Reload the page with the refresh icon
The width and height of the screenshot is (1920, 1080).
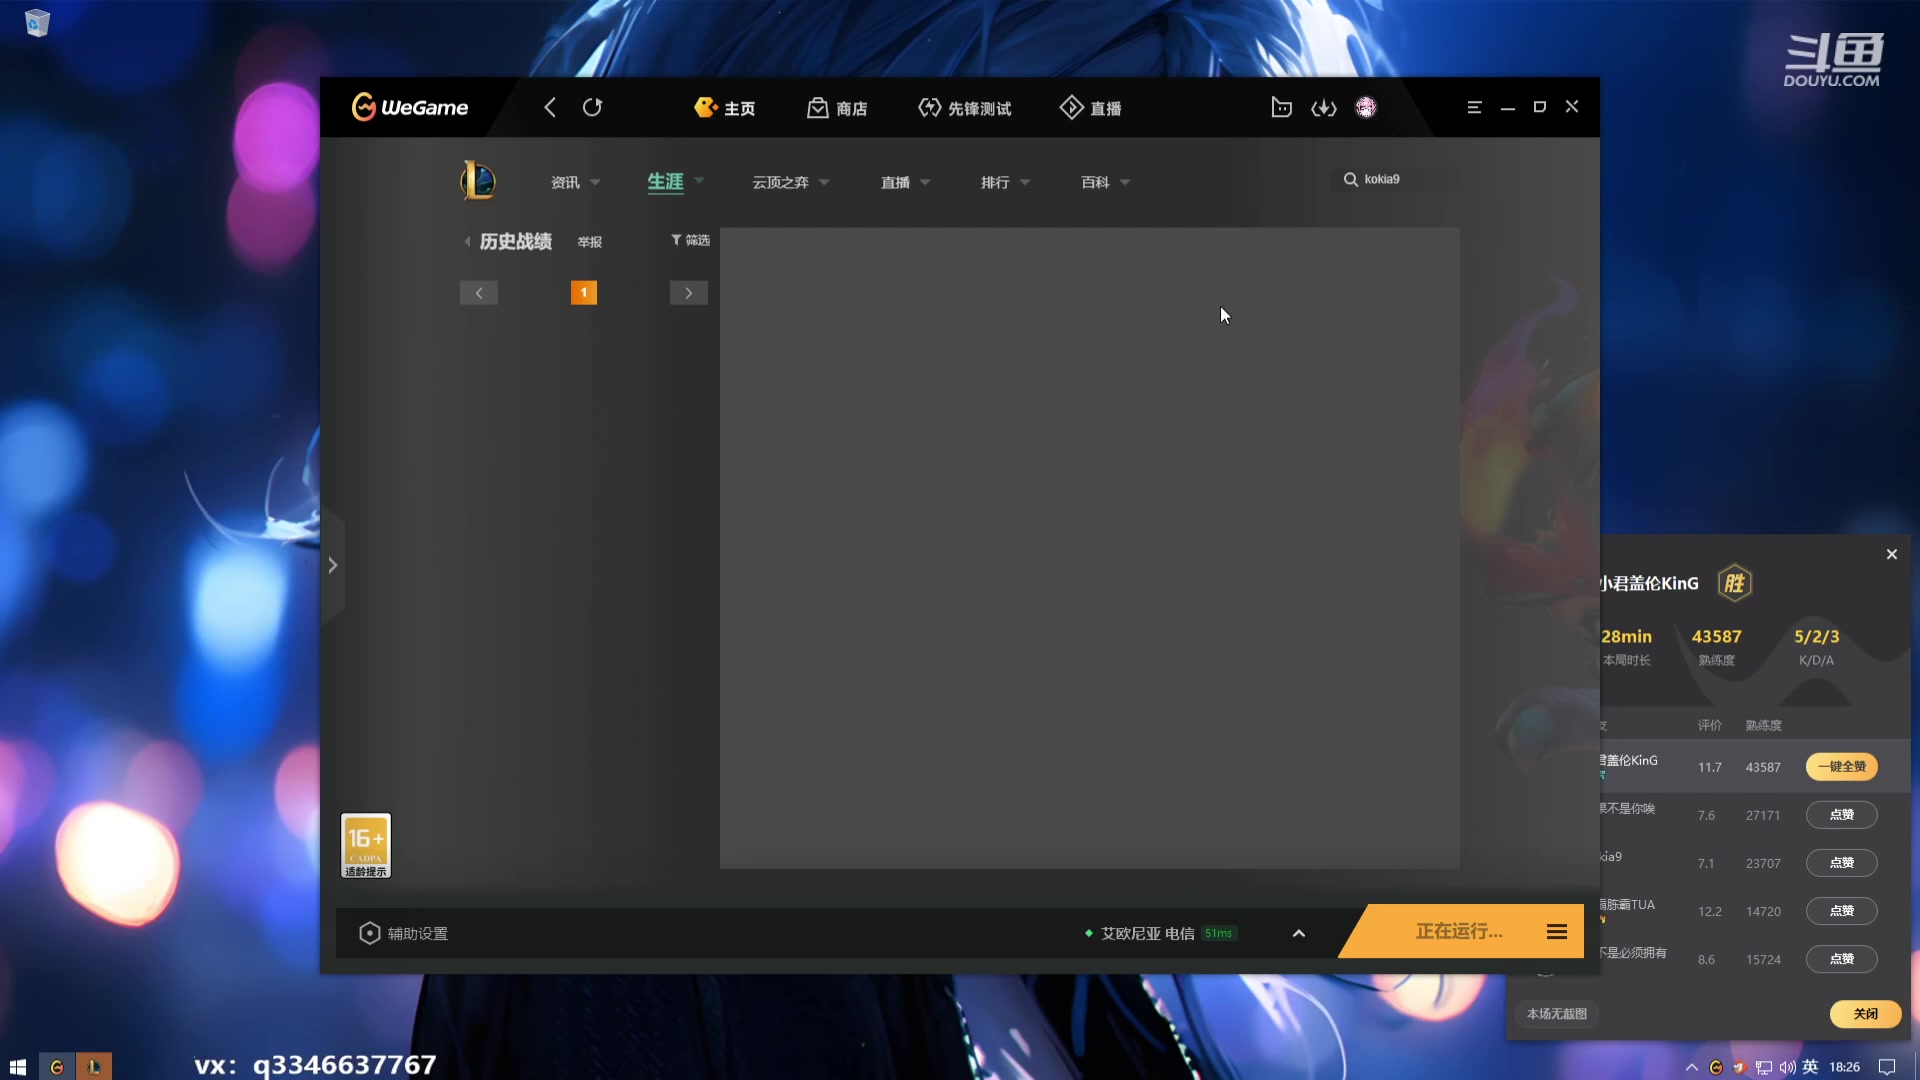tap(593, 107)
